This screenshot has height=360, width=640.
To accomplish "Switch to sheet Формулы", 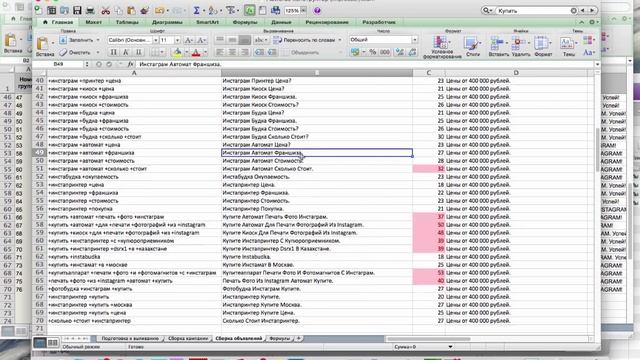I will click(x=280, y=338).
